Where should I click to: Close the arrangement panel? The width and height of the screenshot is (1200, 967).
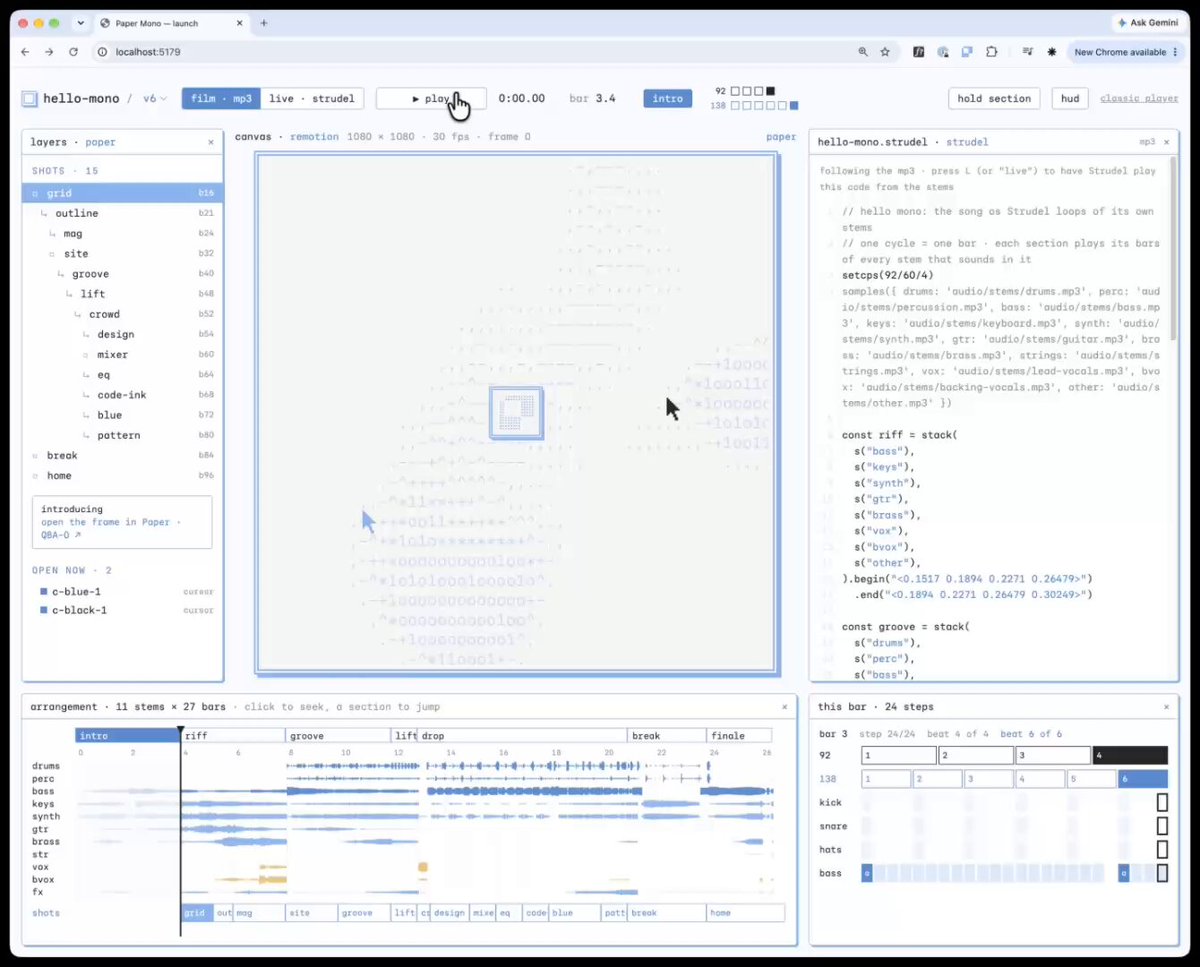tap(785, 707)
